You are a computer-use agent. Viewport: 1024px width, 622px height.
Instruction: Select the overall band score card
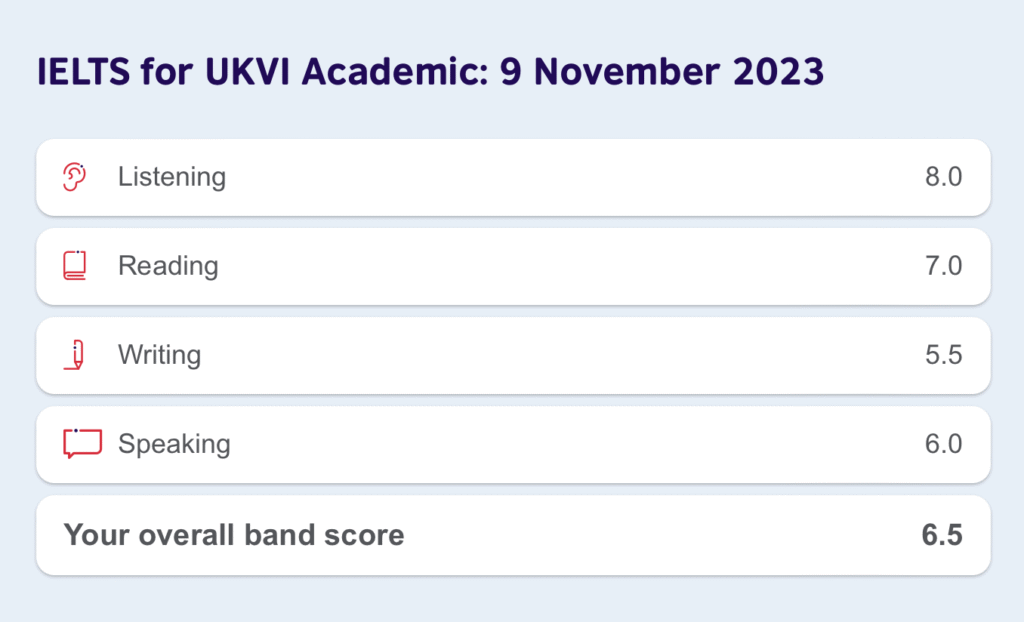click(x=513, y=535)
